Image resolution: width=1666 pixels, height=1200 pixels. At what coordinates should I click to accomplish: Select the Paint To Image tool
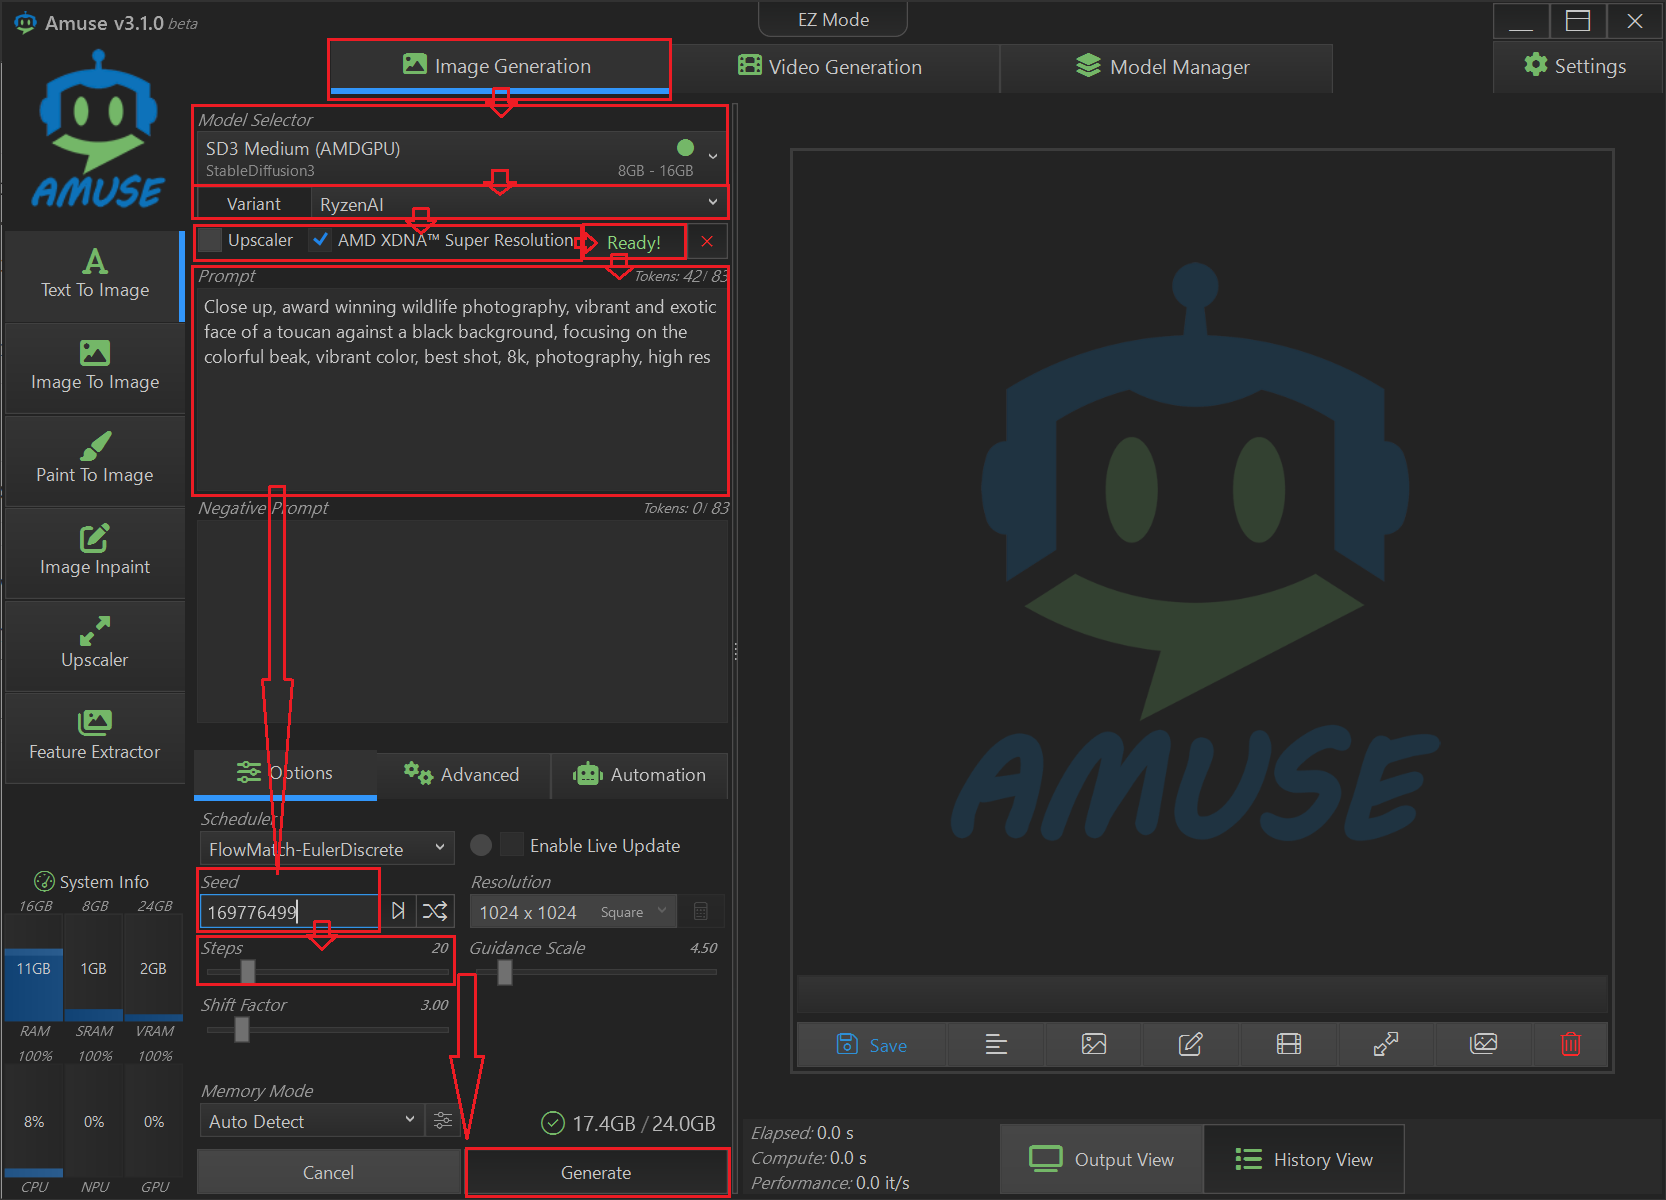tap(95, 460)
